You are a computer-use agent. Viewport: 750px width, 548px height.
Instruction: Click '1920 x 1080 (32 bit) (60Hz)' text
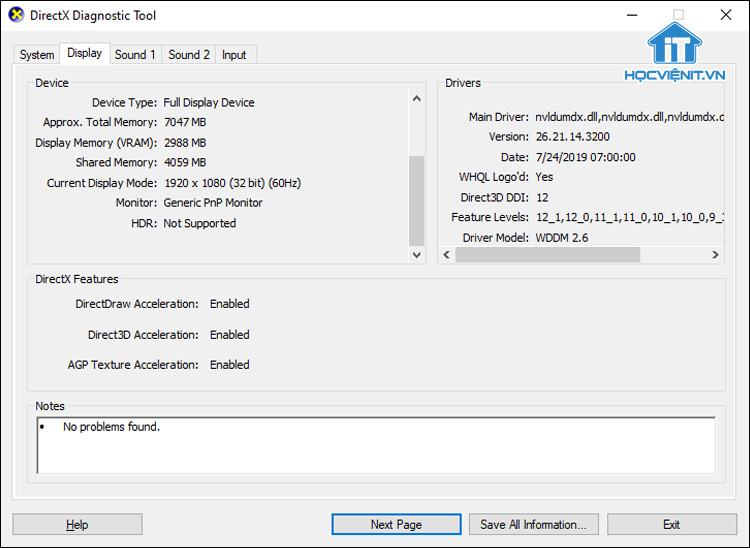233,183
